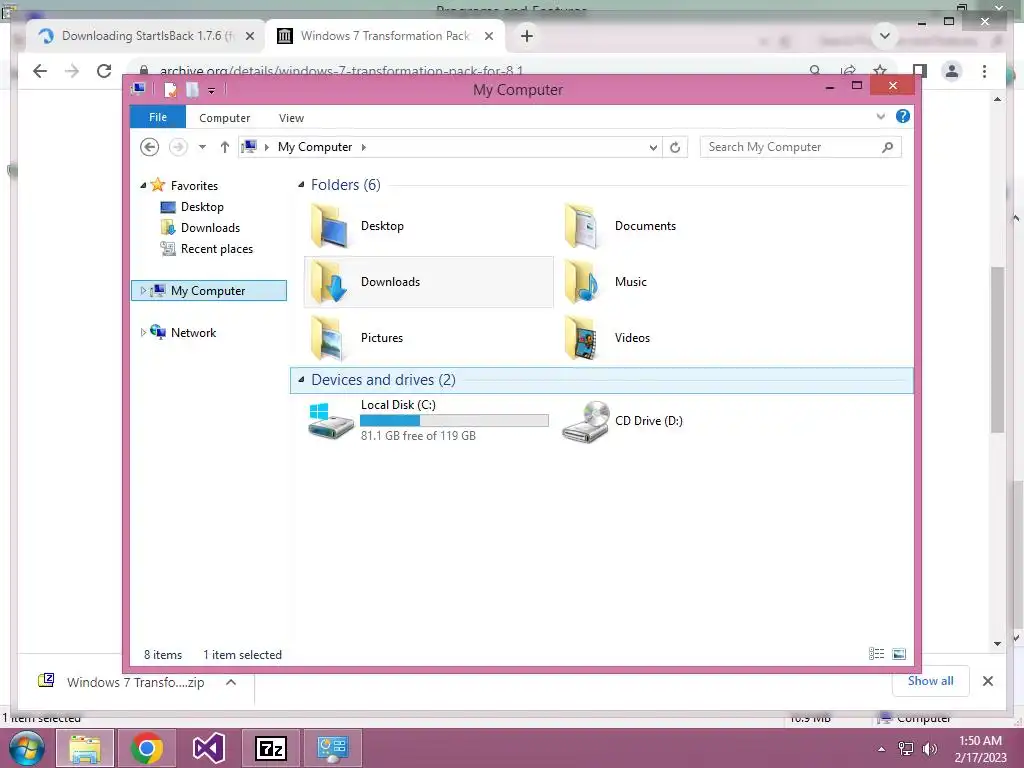
Task: Open the Desktop folder in Folders group
Action: click(357, 226)
